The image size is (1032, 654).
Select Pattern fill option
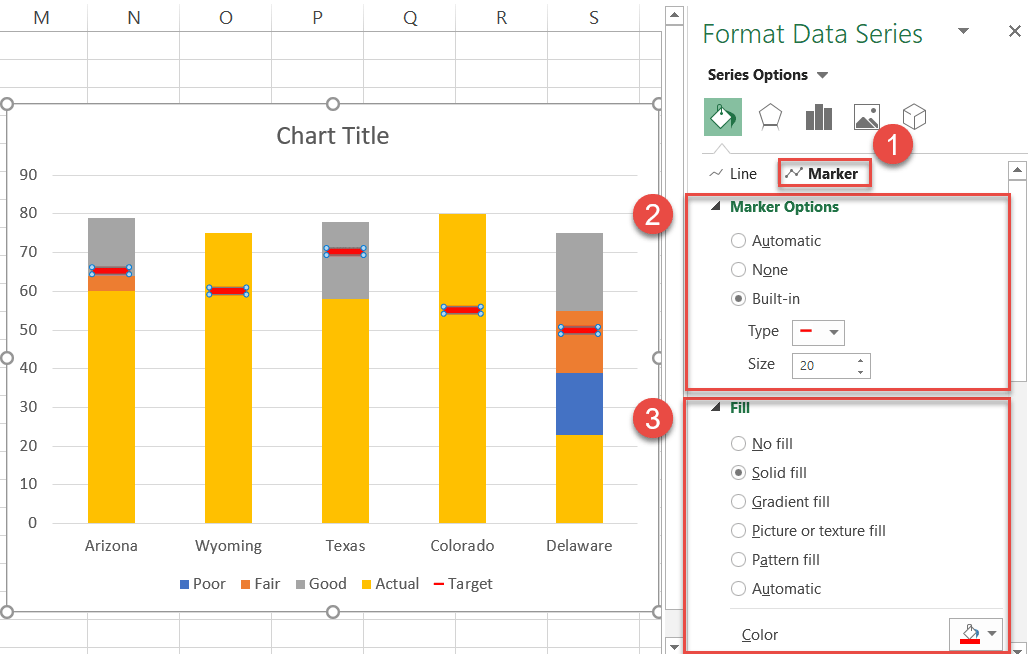point(738,559)
